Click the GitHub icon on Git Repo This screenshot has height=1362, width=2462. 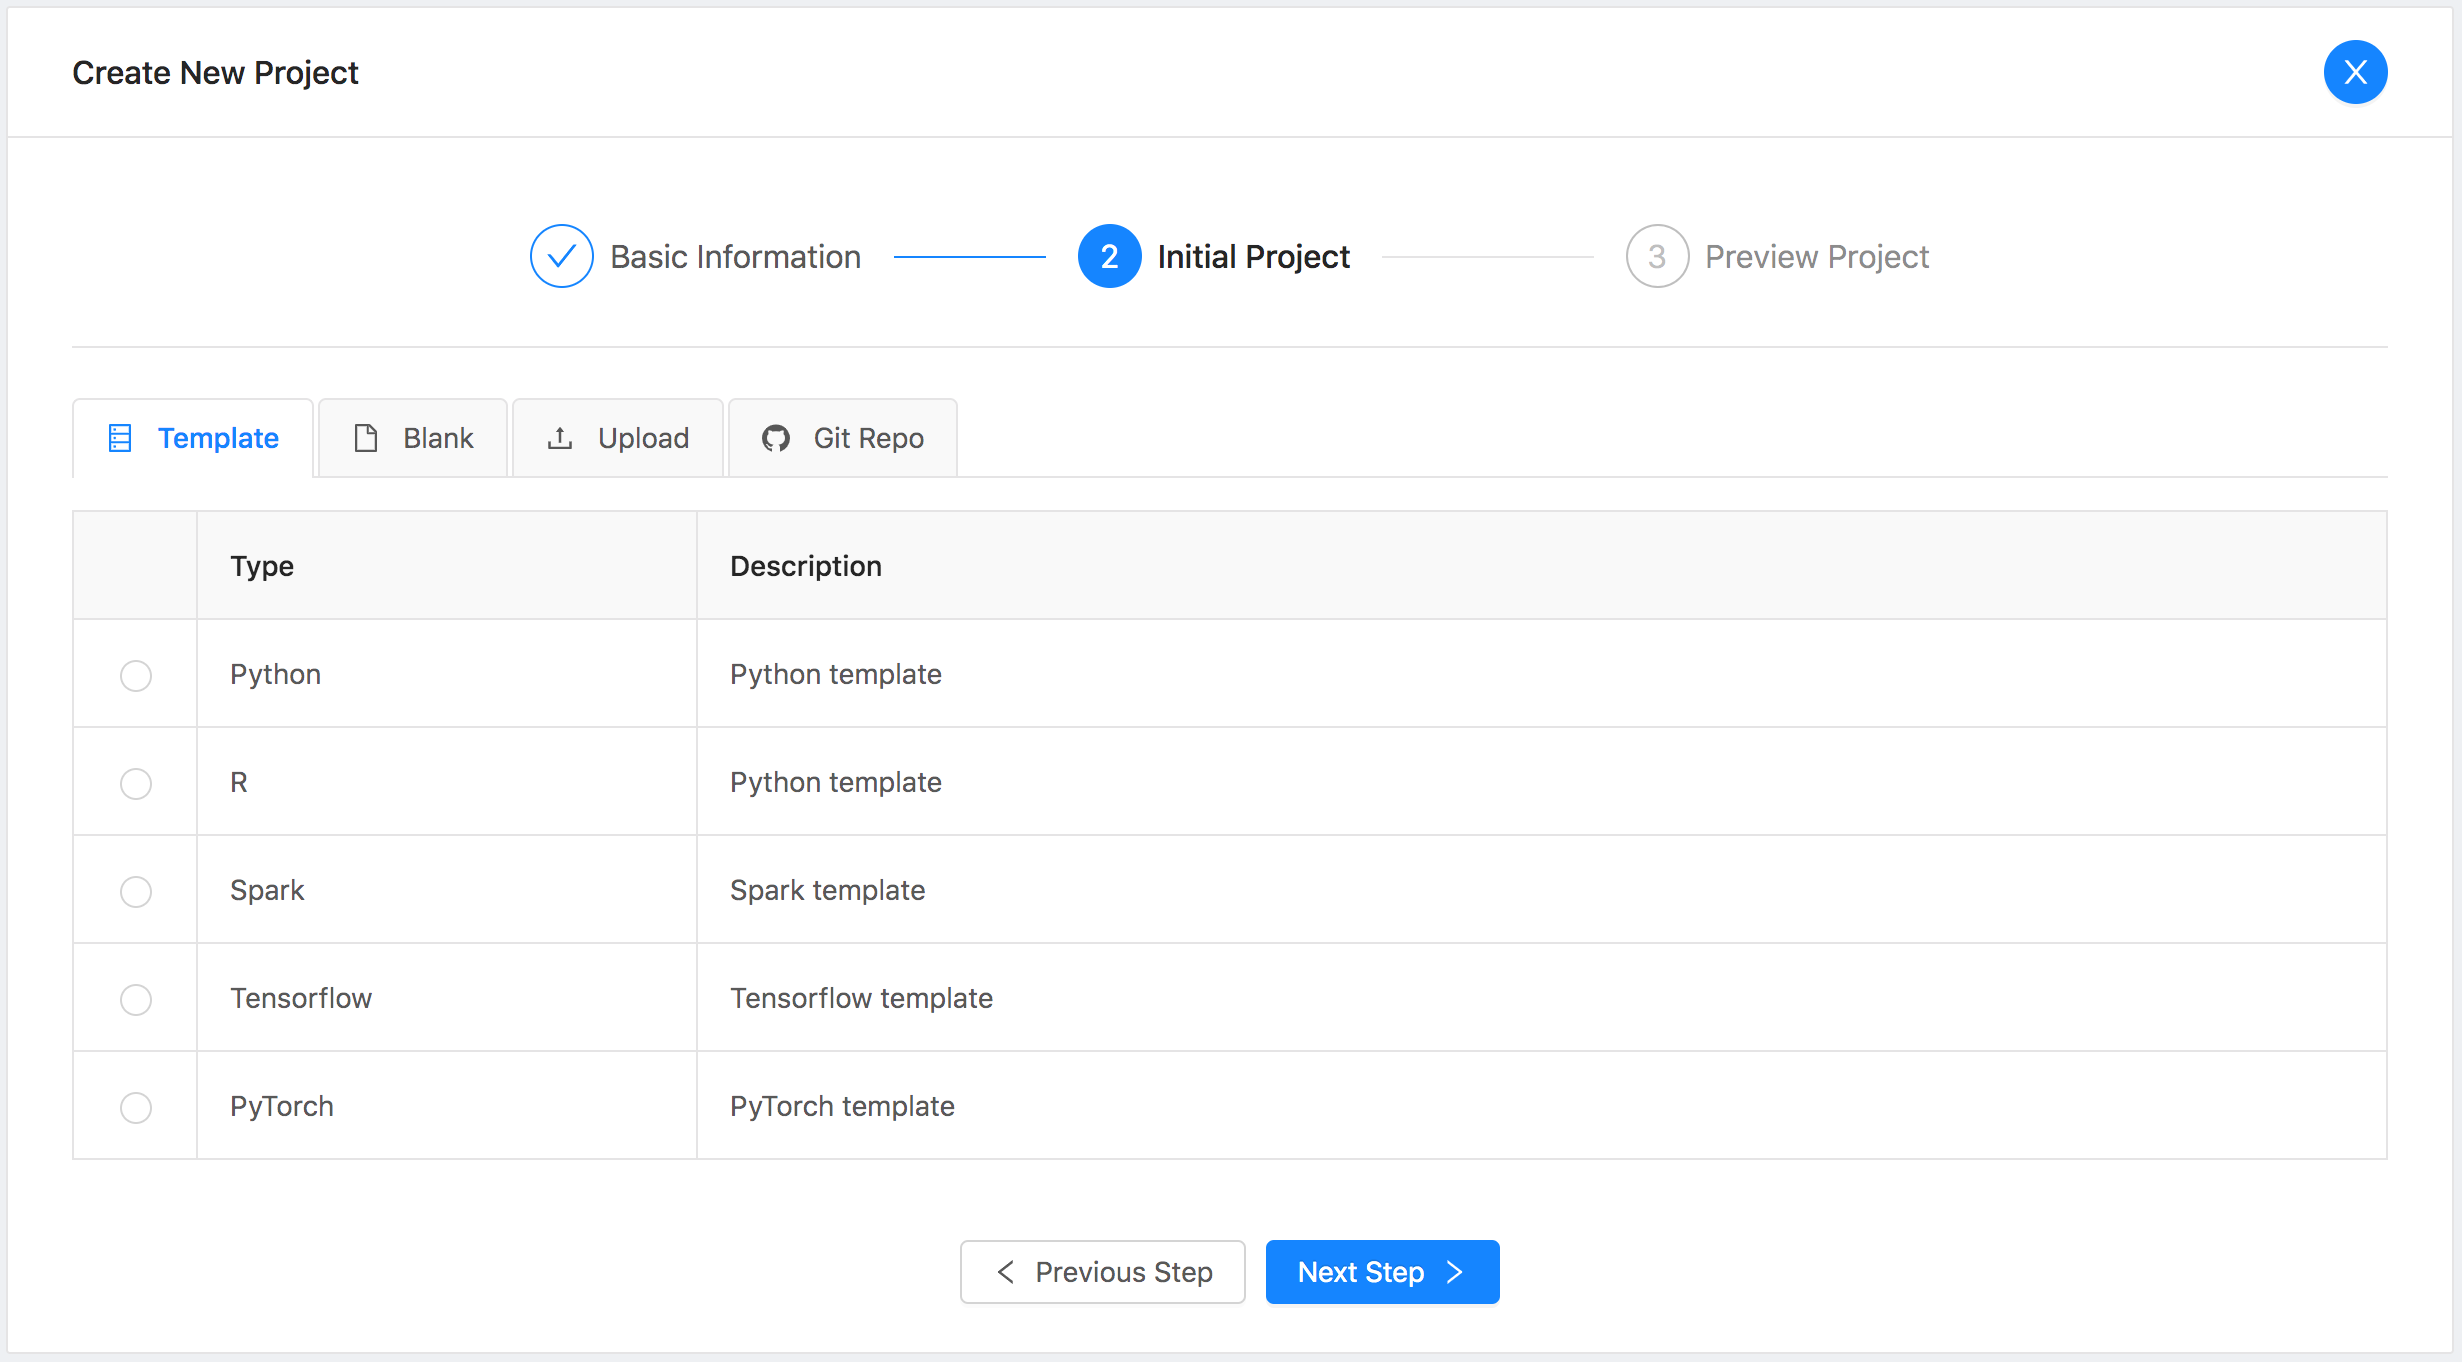pyautogui.click(x=776, y=438)
